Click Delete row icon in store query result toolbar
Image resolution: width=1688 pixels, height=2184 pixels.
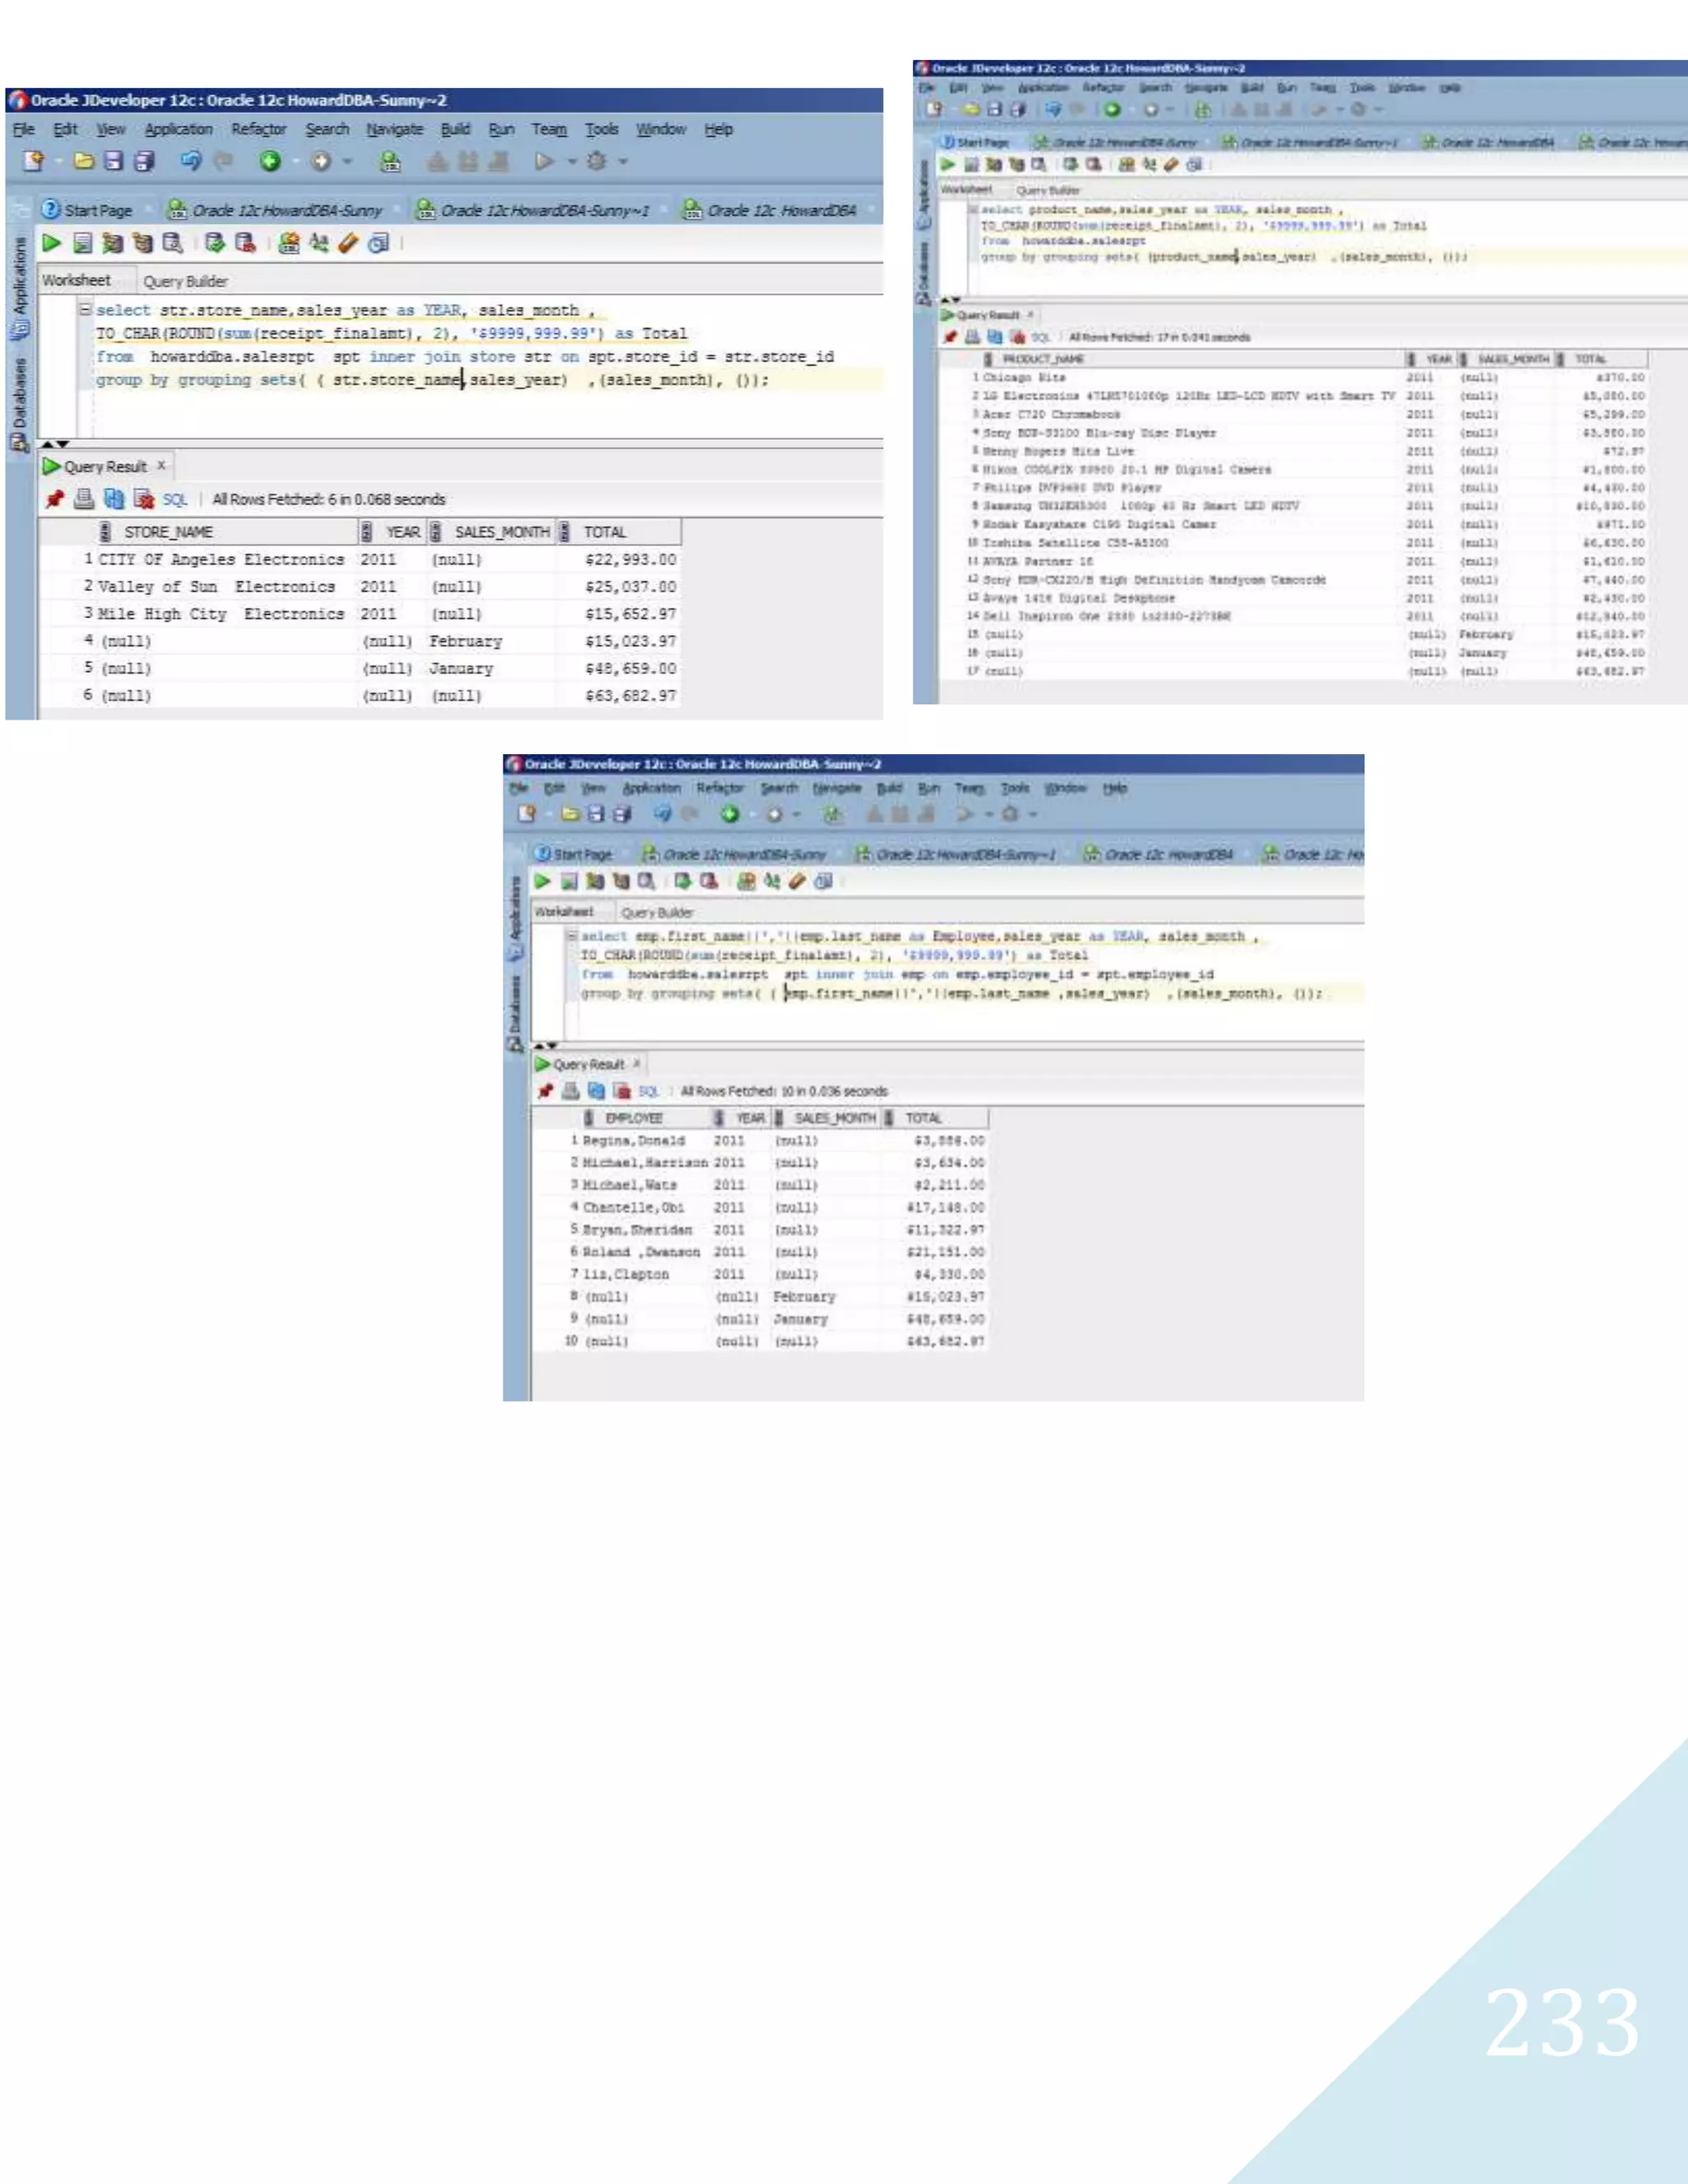pyautogui.click(x=143, y=498)
